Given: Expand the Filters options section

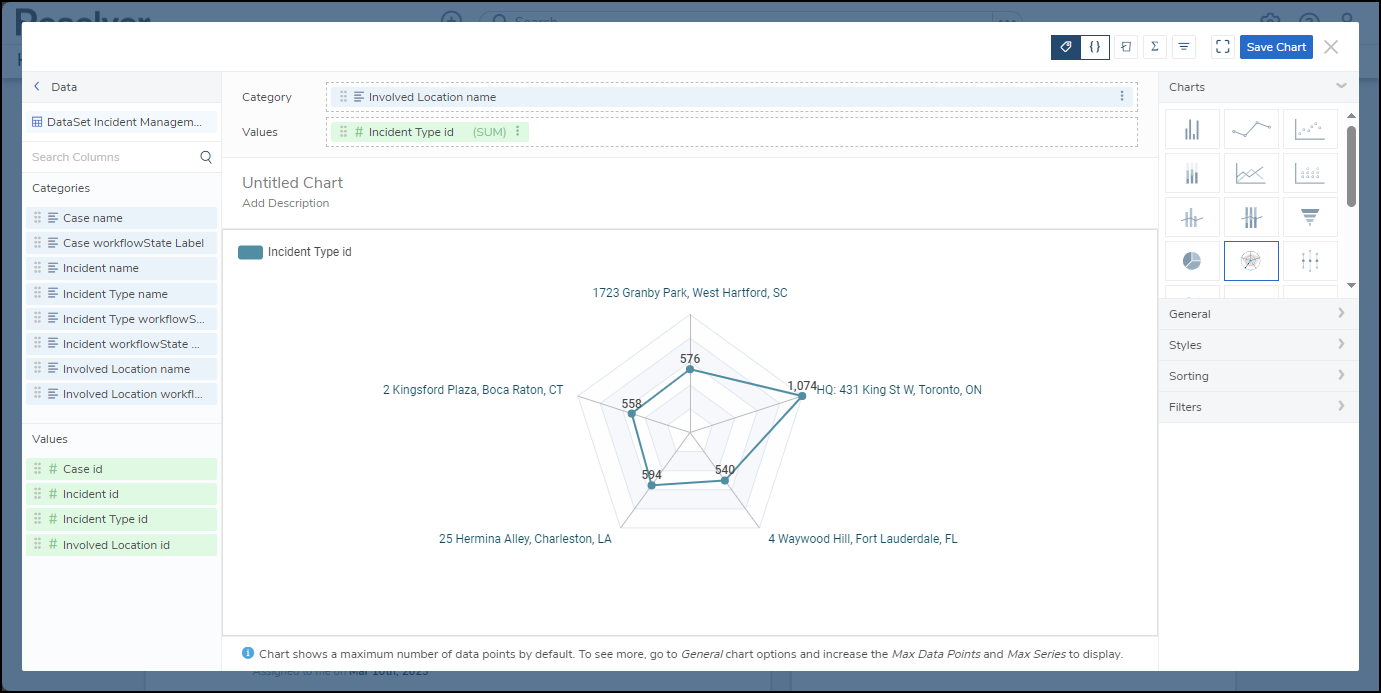Looking at the screenshot, I should [x=1258, y=407].
